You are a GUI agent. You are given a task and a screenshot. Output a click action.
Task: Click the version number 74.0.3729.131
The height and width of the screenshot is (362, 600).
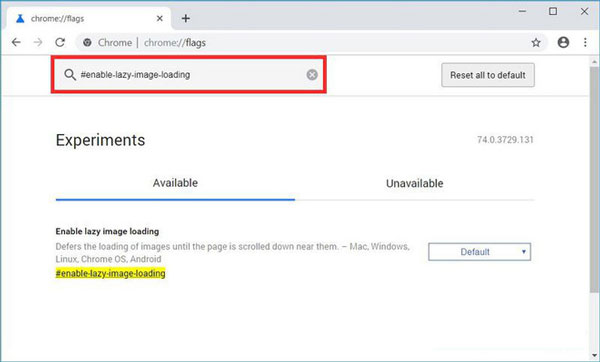(505, 140)
